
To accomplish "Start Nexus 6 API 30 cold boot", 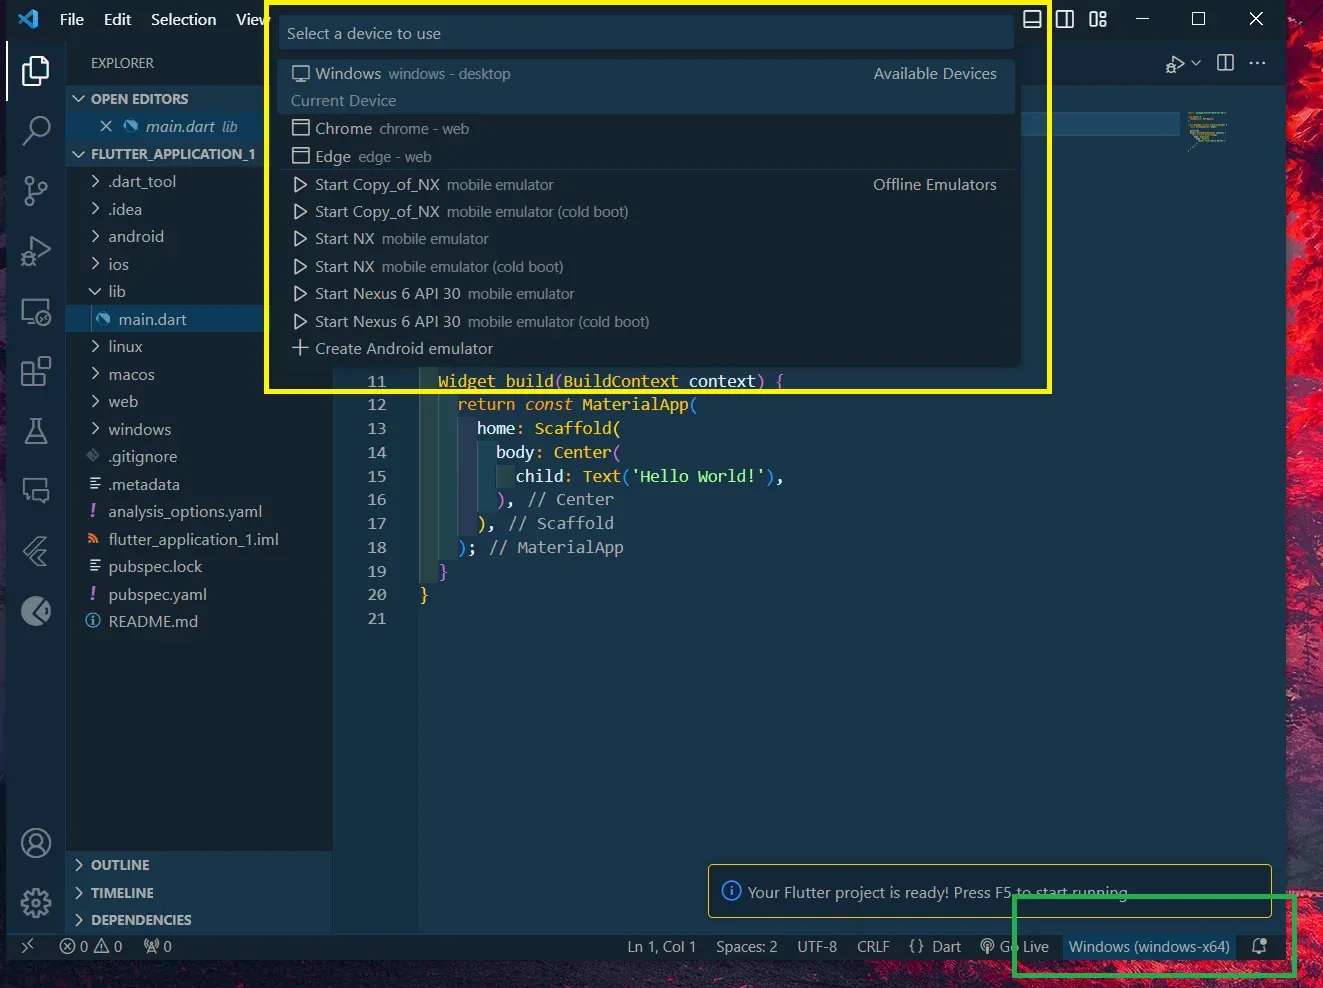I will tap(646, 321).
